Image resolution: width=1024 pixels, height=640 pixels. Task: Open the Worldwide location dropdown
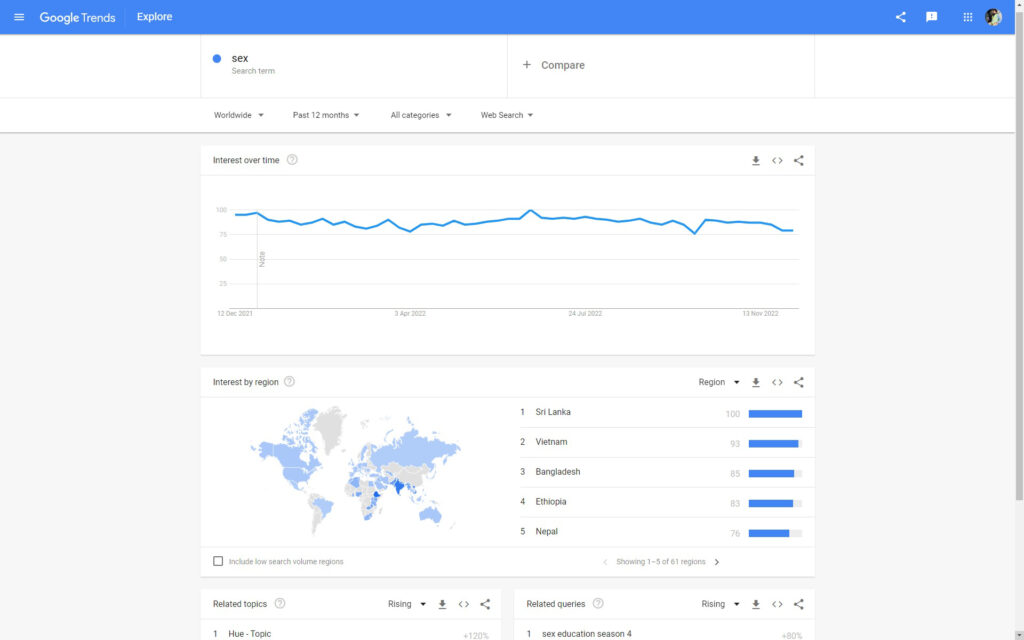(239, 115)
